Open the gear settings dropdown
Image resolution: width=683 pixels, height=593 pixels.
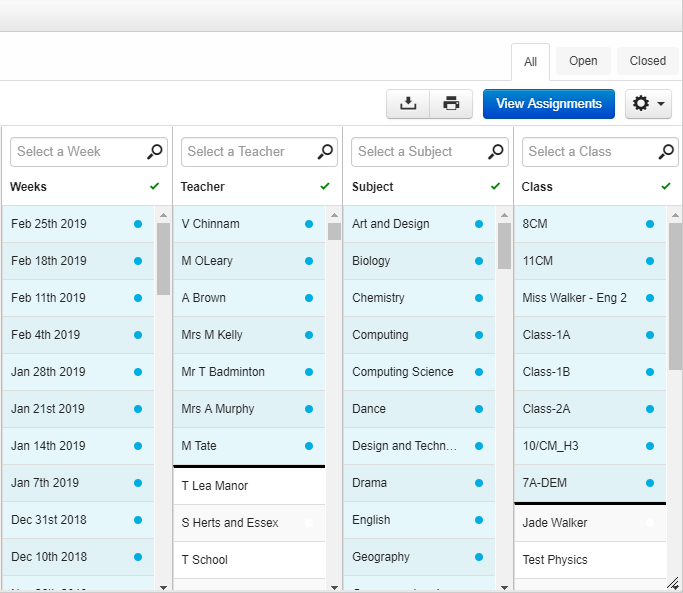(x=648, y=104)
